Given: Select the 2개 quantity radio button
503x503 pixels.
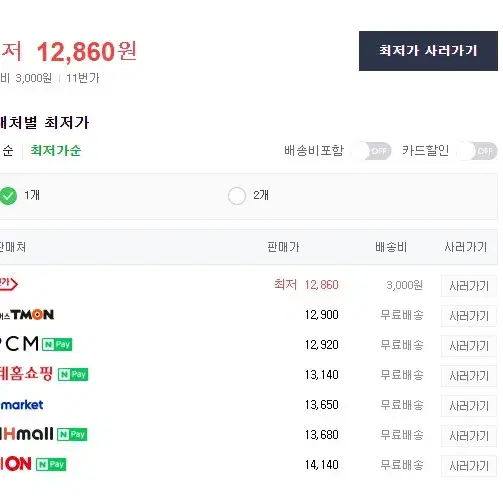Looking at the screenshot, I should point(237,196).
